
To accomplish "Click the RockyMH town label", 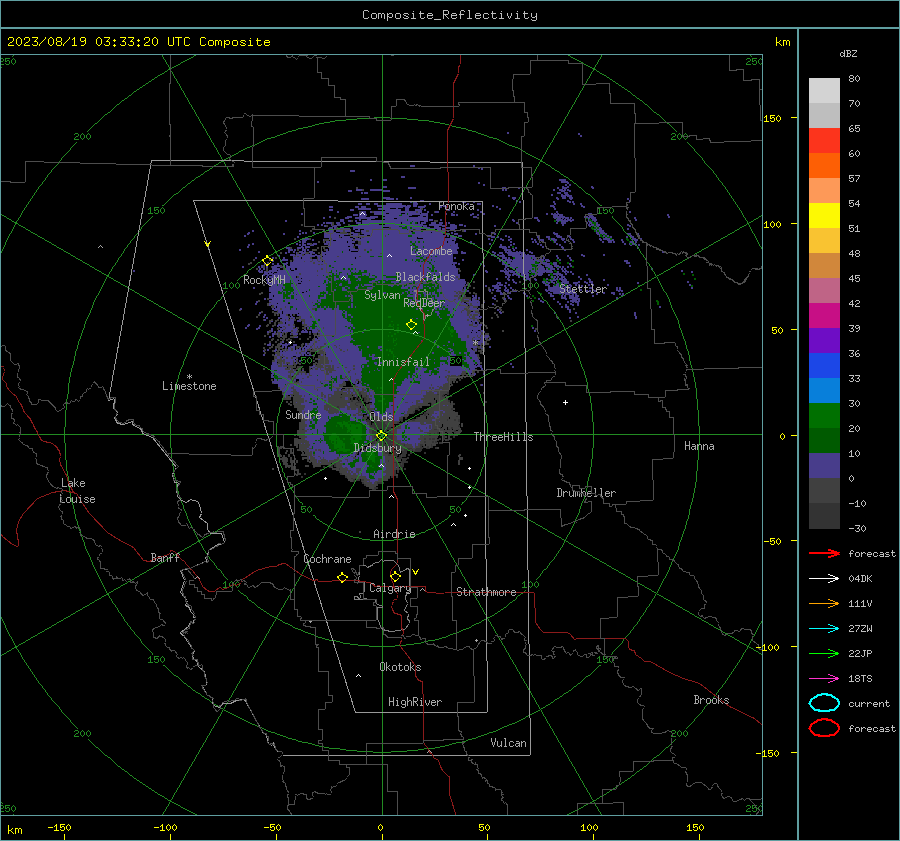I will tap(264, 280).
